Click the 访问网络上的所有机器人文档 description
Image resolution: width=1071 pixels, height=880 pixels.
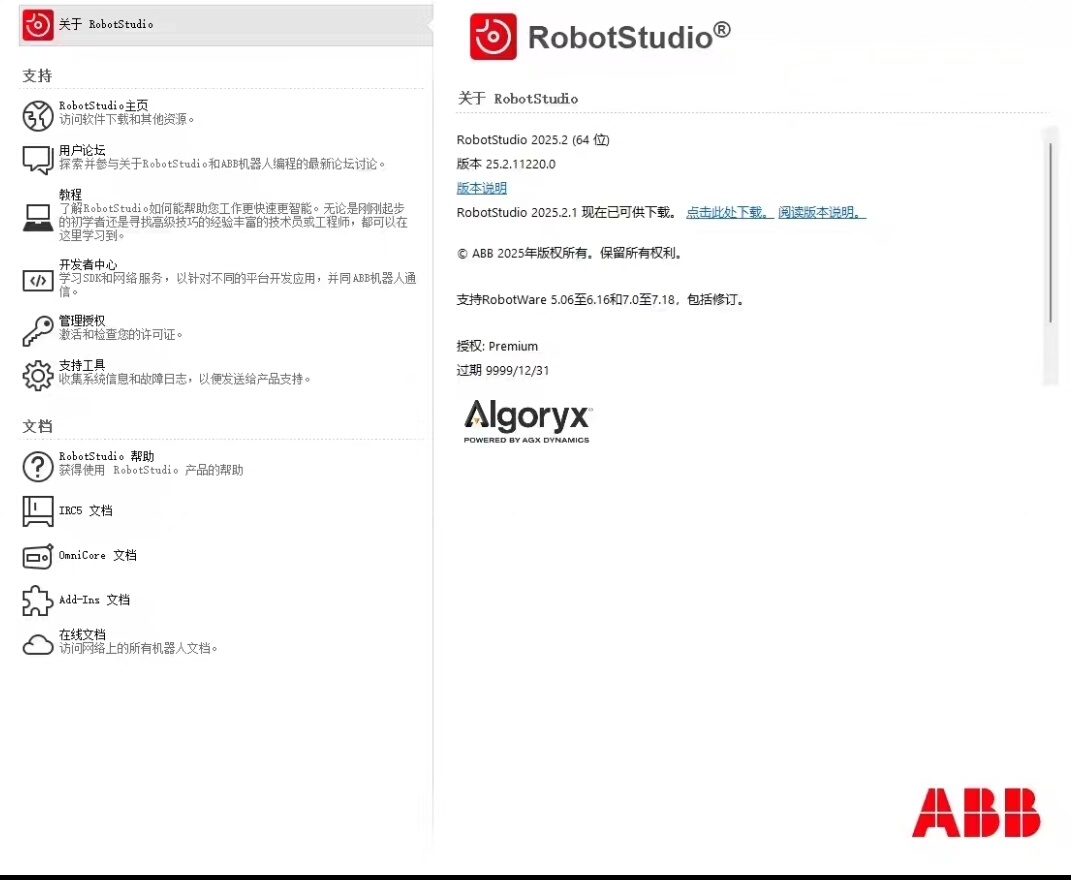[138, 648]
